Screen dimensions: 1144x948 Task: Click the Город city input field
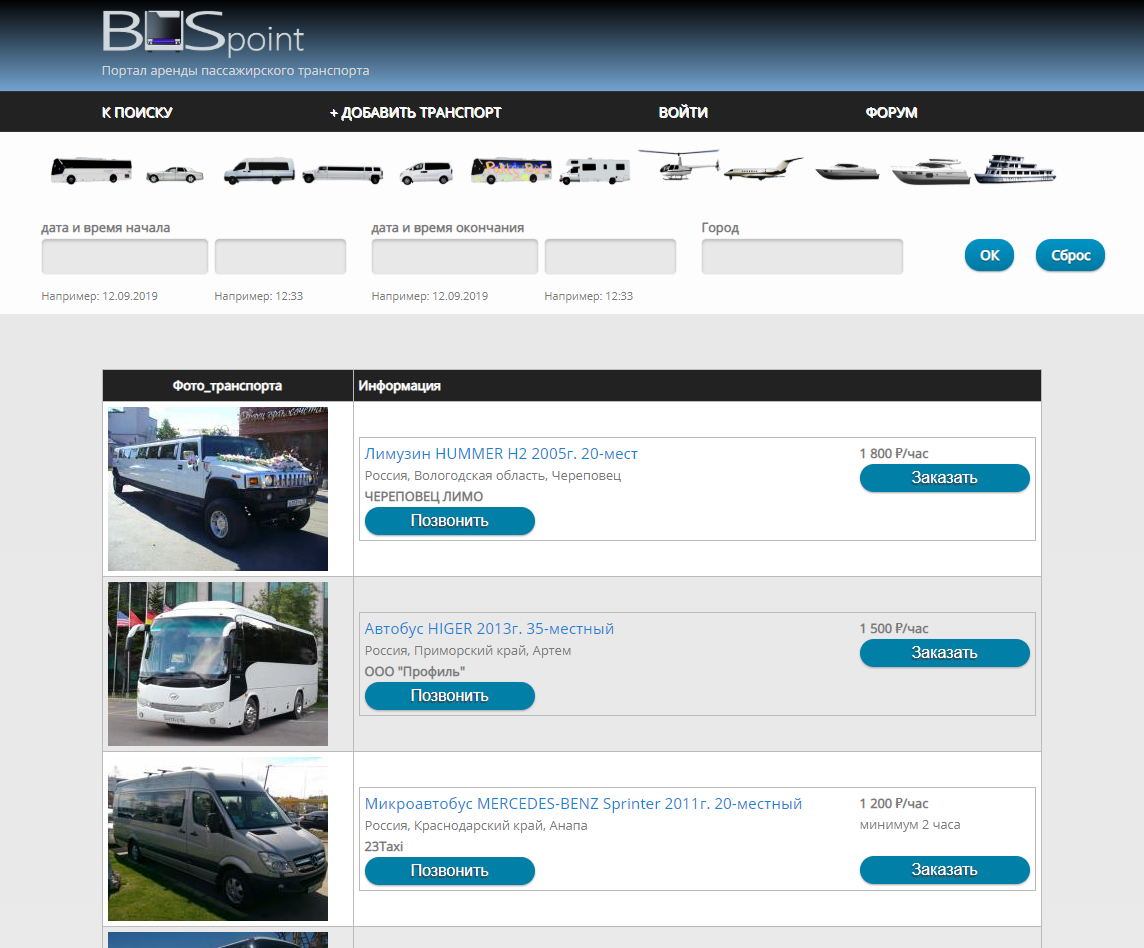click(x=803, y=256)
